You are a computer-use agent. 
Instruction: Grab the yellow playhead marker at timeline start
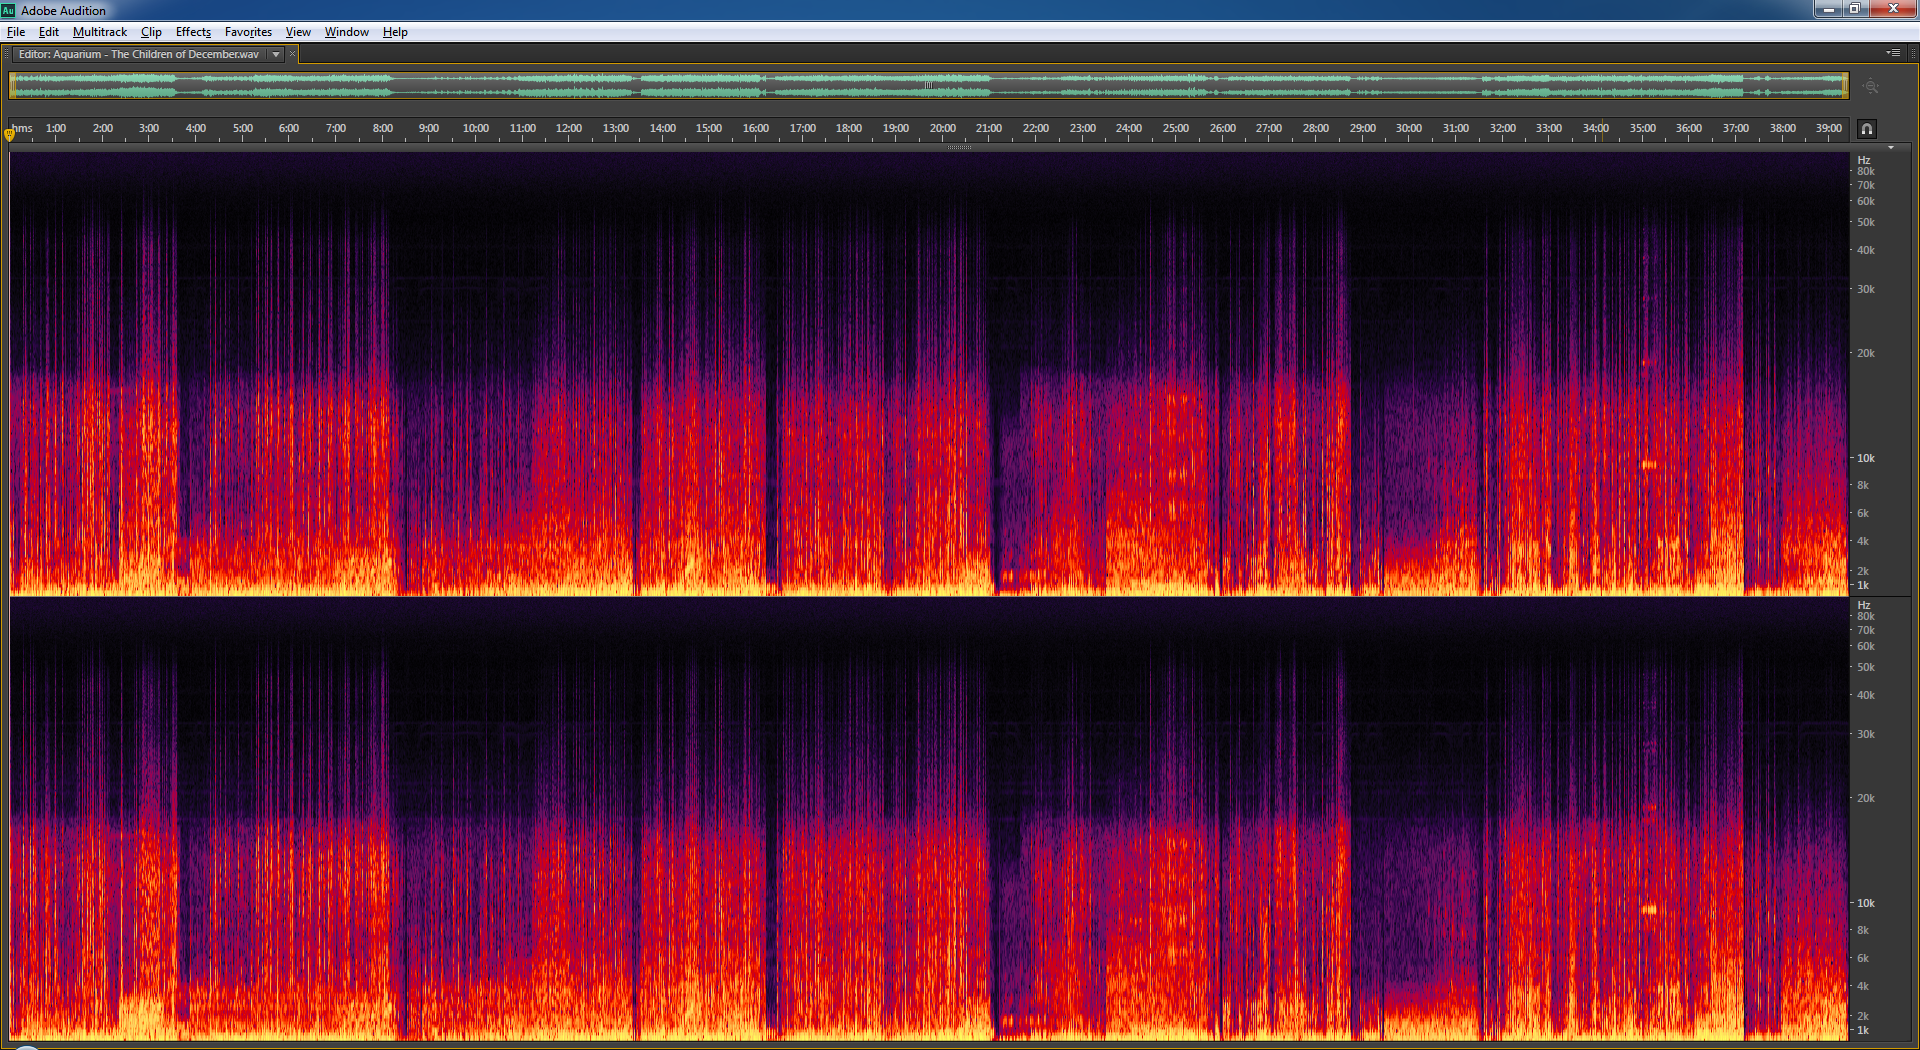10,134
